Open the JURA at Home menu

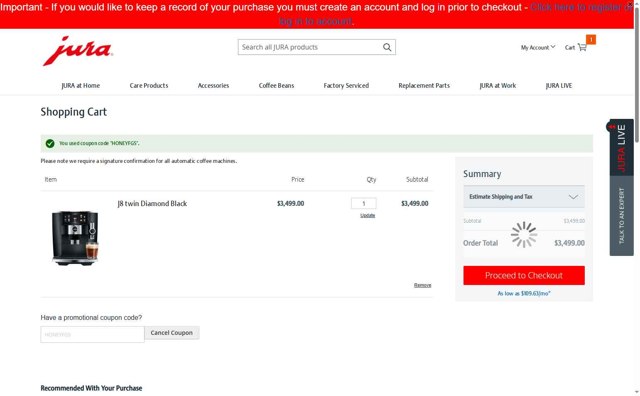click(80, 85)
